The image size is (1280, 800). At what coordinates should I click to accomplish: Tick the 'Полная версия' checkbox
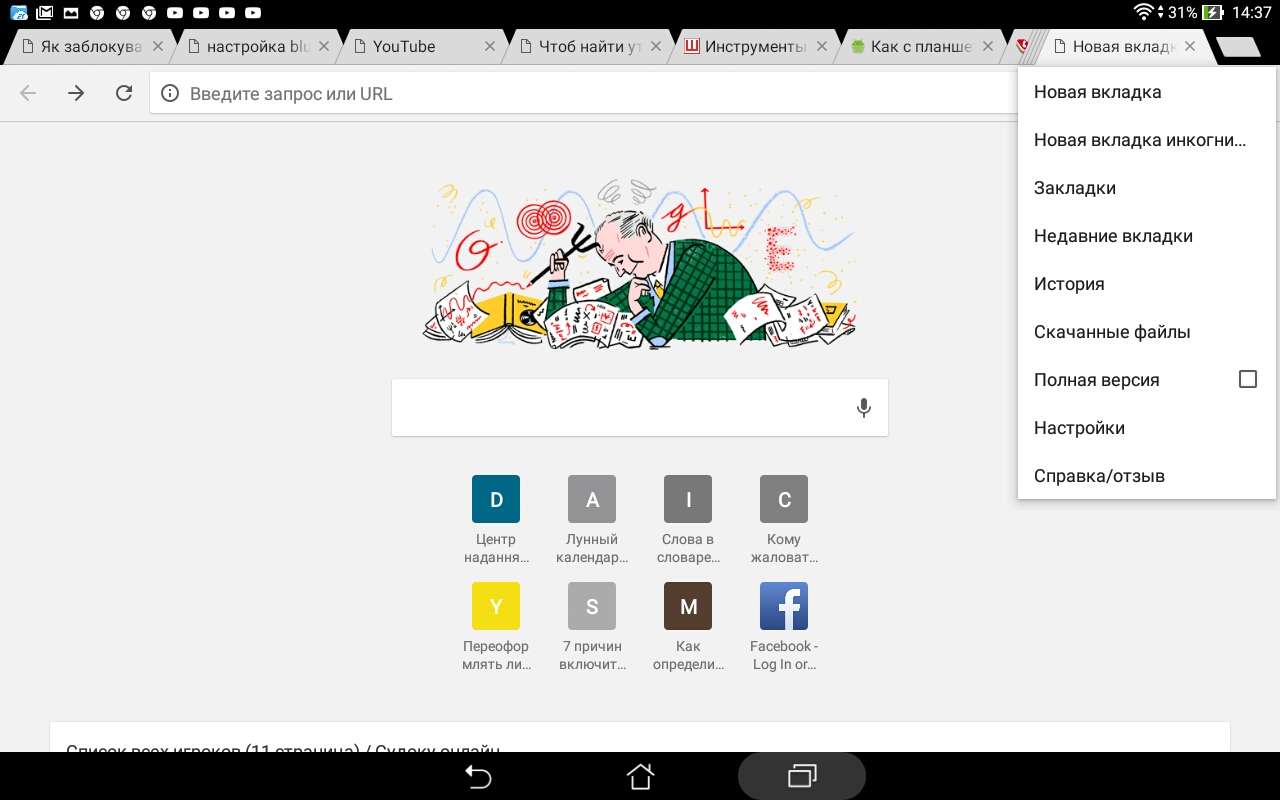1247,379
